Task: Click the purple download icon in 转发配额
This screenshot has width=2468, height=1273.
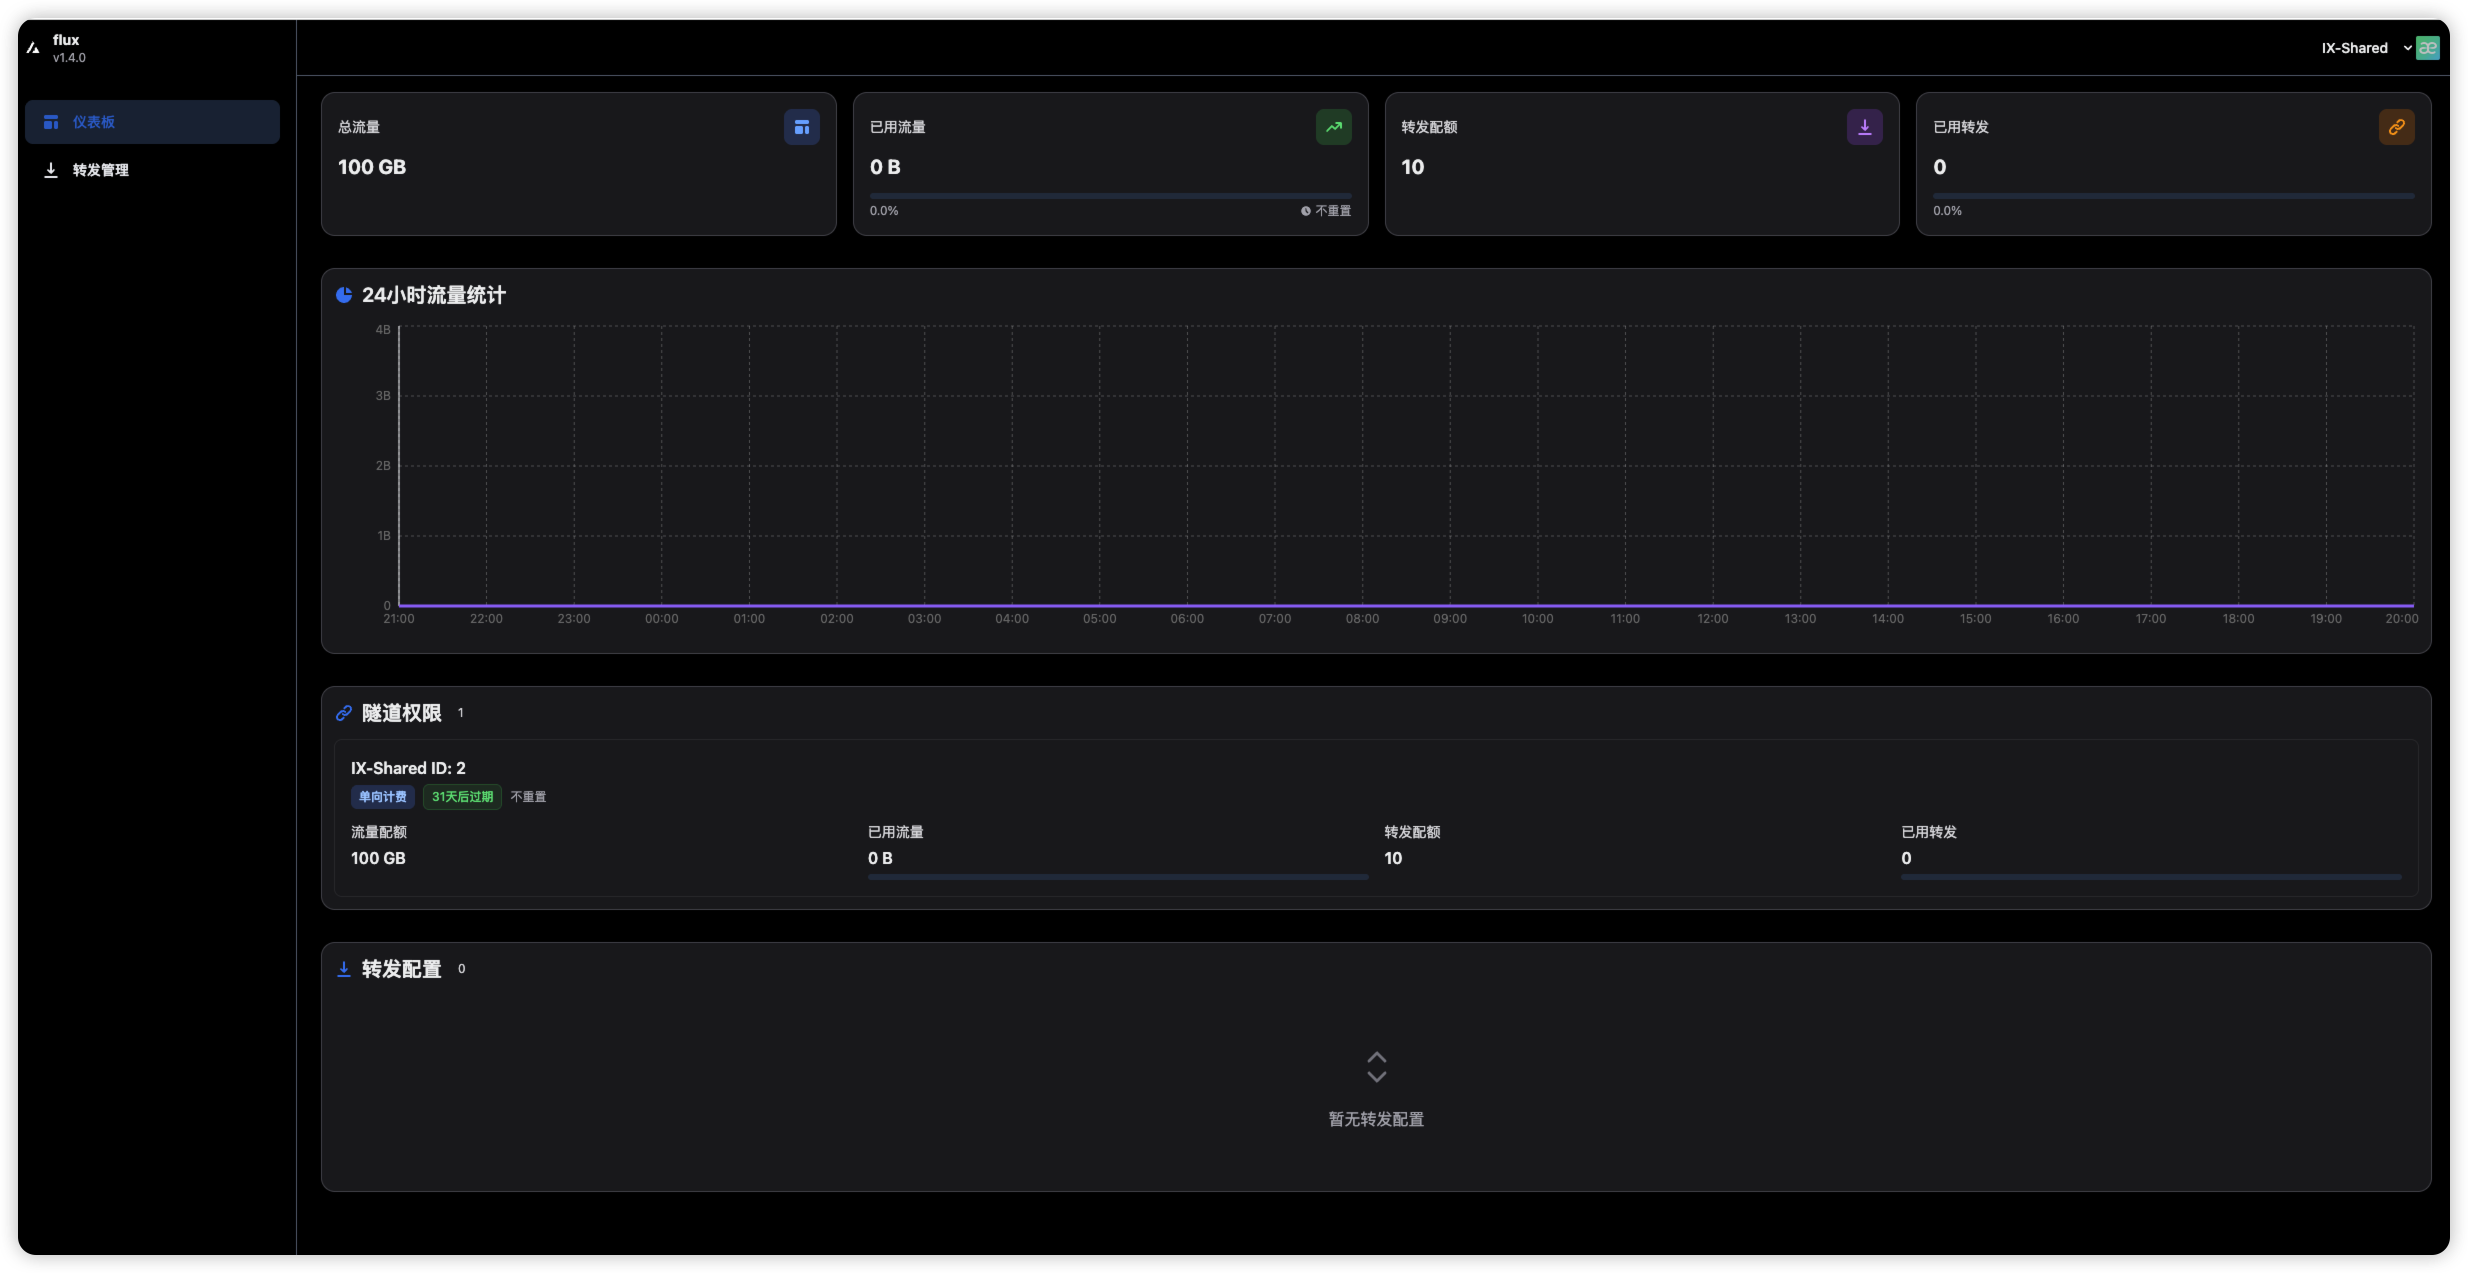Action: pyautogui.click(x=1864, y=127)
